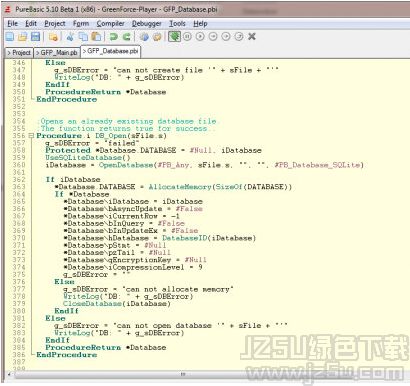
Task: Click the New file icon
Action: click(10, 37)
